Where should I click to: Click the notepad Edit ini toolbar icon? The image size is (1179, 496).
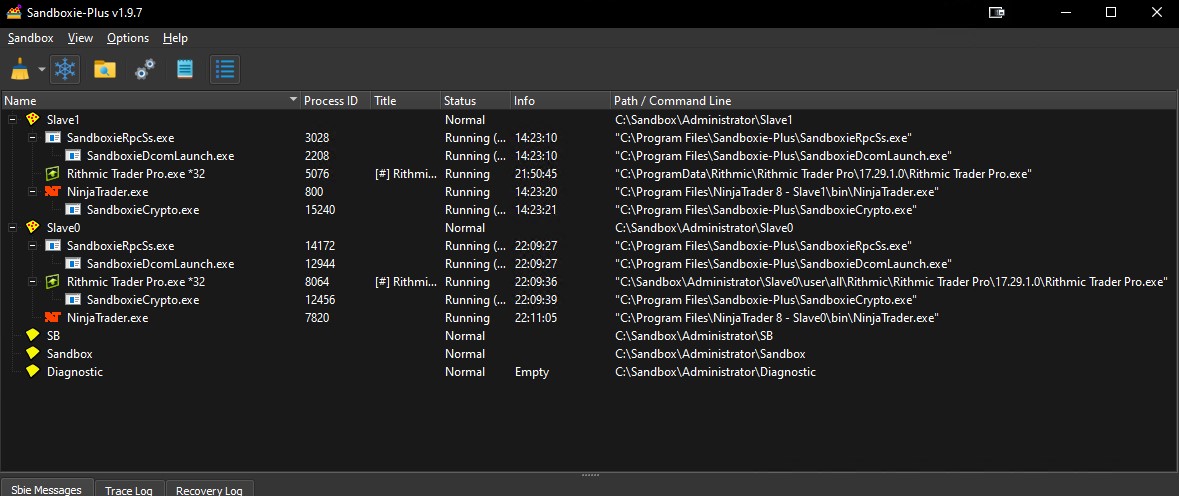pyautogui.click(x=184, y=70)
